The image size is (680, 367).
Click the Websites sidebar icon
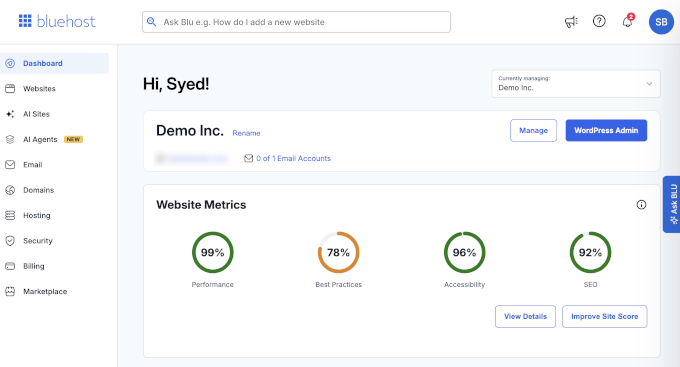click(10, 88)
